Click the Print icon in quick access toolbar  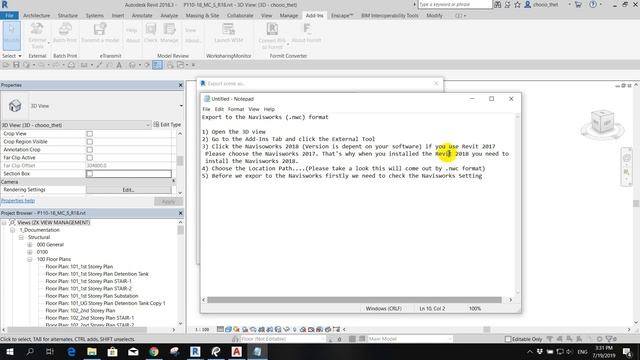71,65
